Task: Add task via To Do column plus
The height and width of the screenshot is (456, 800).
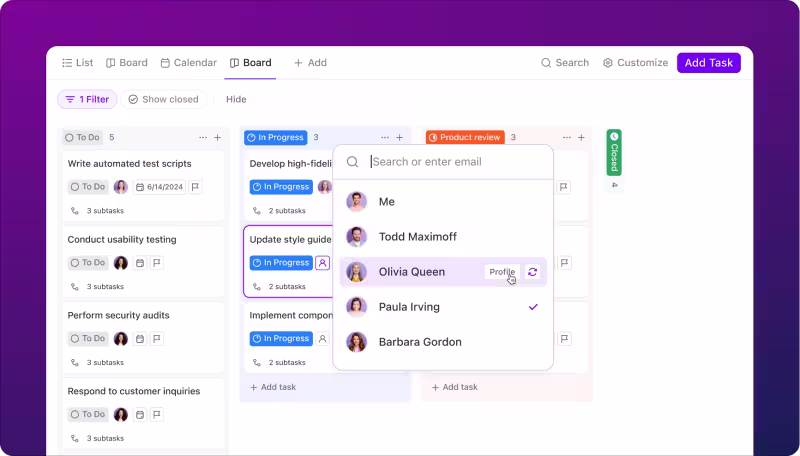Action: 217,138
